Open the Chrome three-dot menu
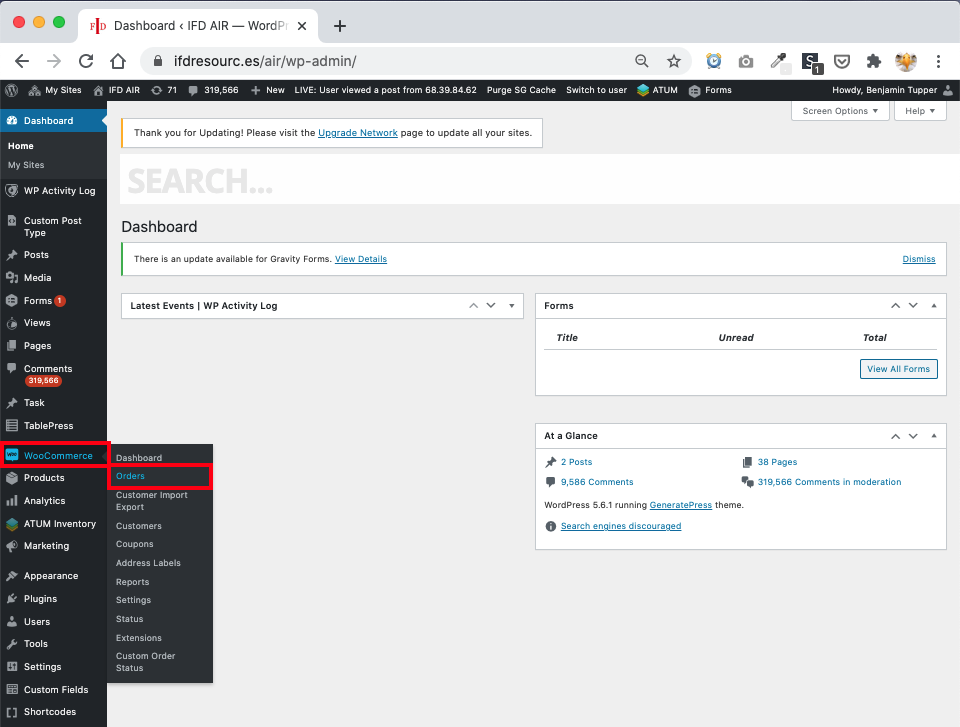 point(938,61)
